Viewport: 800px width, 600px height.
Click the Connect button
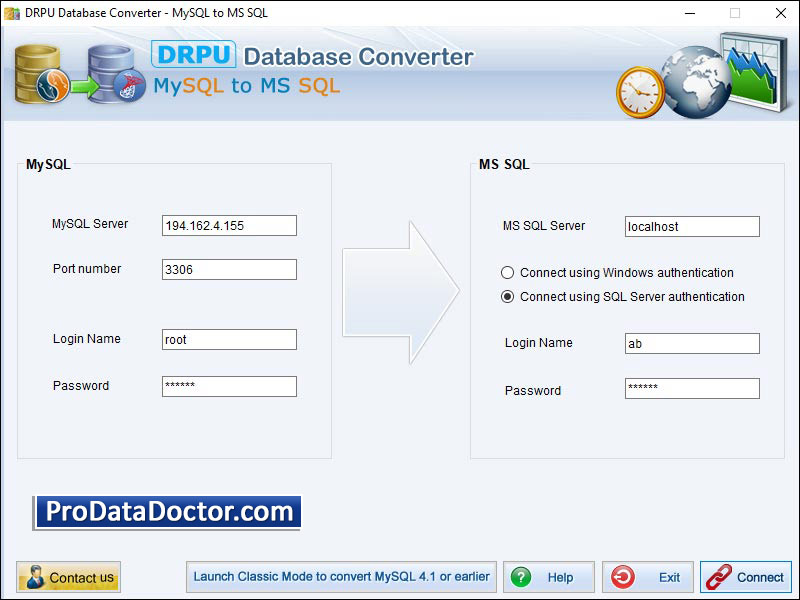tap(745, 577)
